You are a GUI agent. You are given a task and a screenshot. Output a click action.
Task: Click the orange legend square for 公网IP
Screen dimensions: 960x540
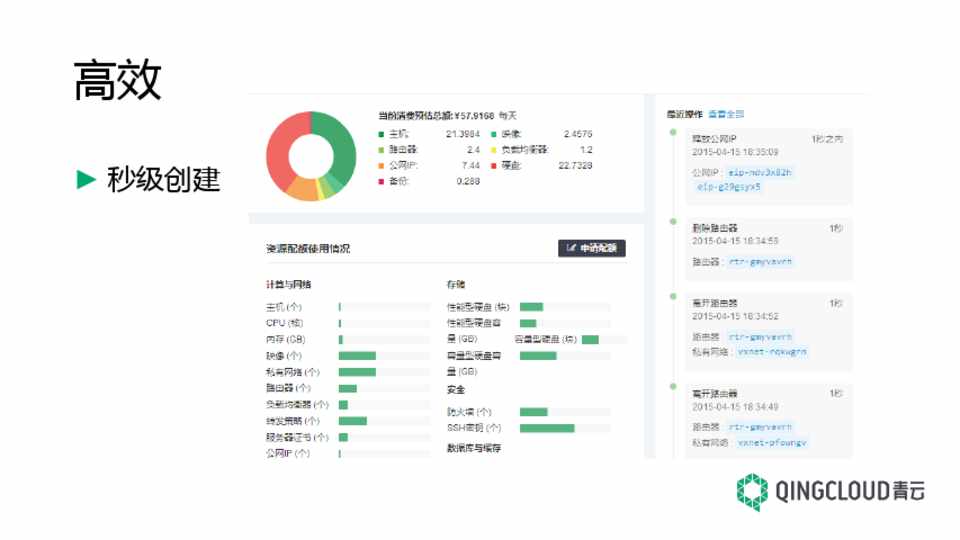pyautogui.click(x=381, y=165)
